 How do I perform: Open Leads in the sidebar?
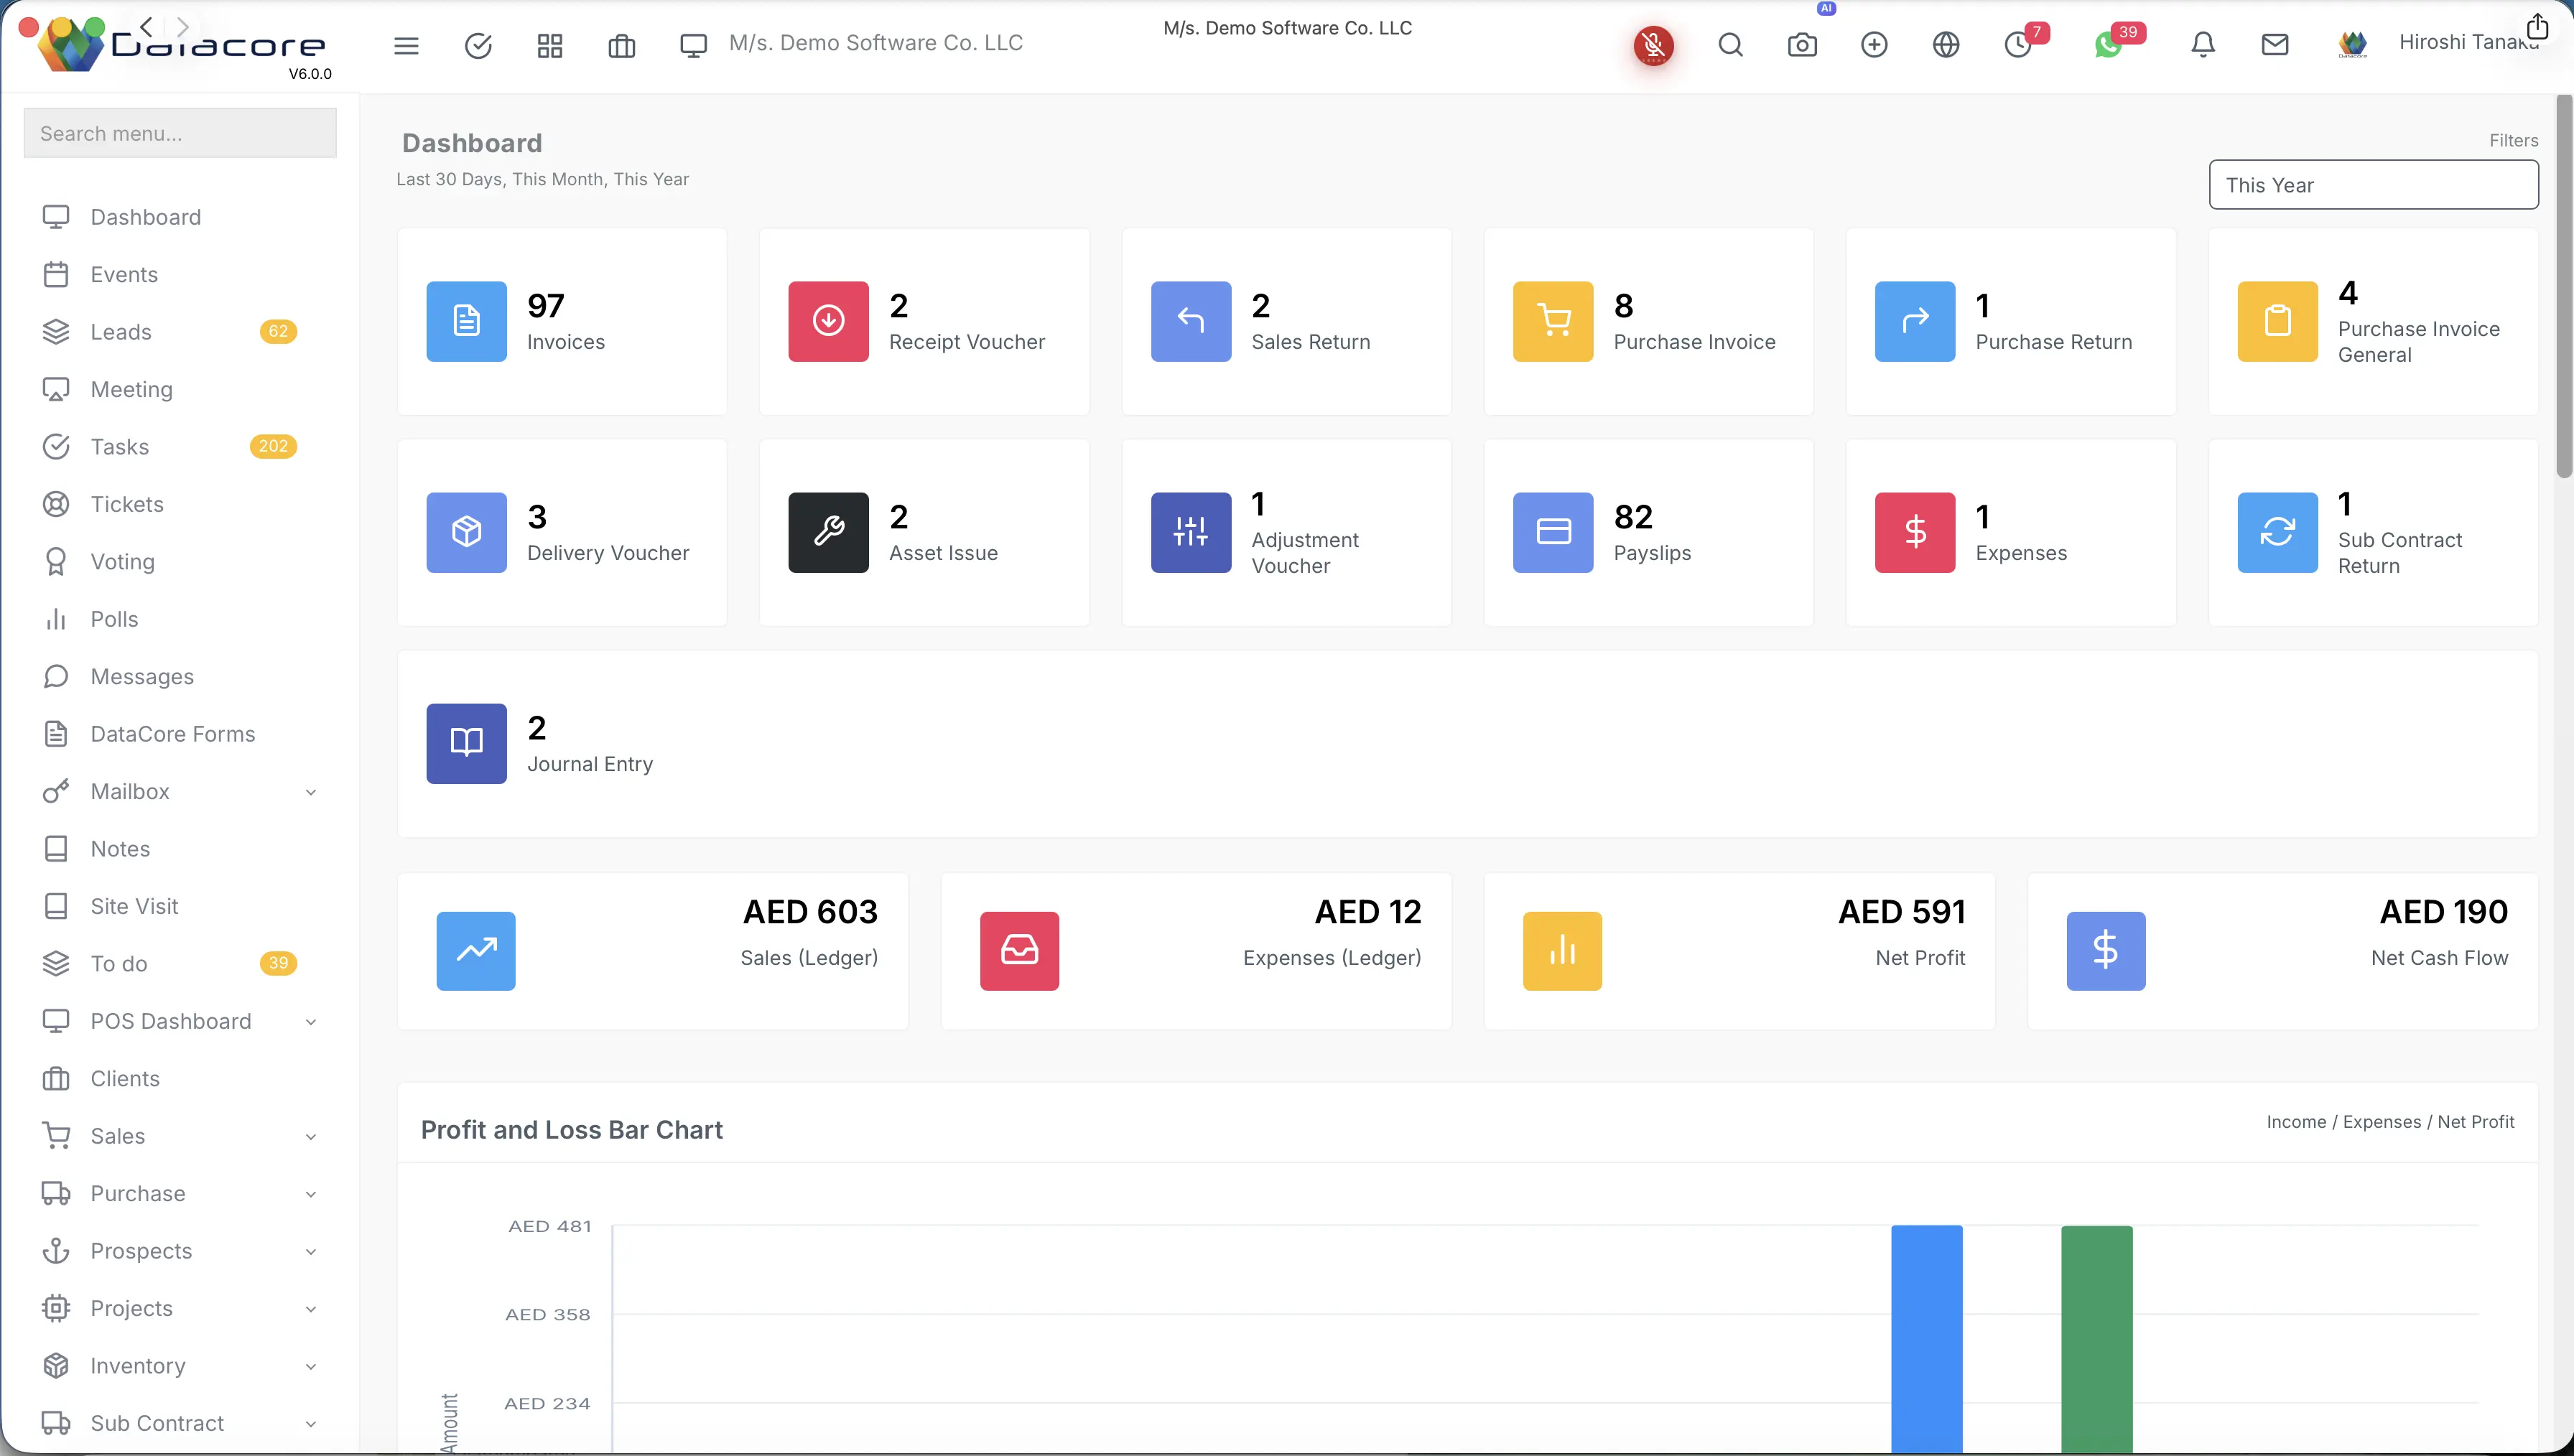coord(121,332)
